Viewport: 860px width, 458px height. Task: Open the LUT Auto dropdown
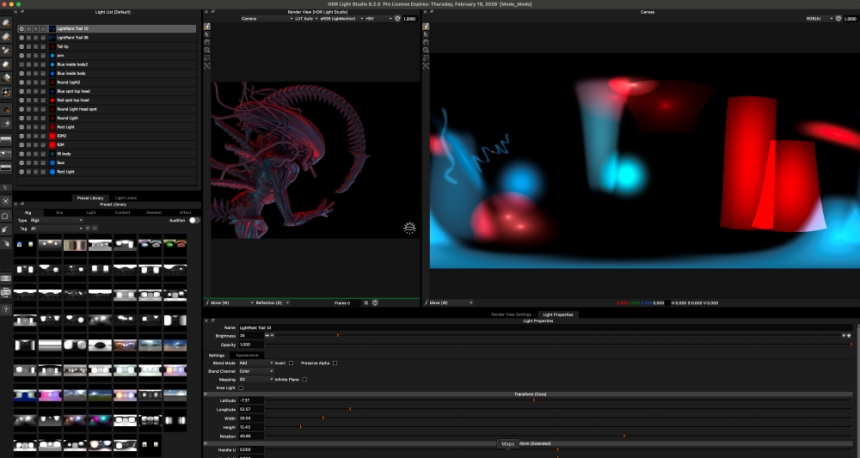click(306, 19)
